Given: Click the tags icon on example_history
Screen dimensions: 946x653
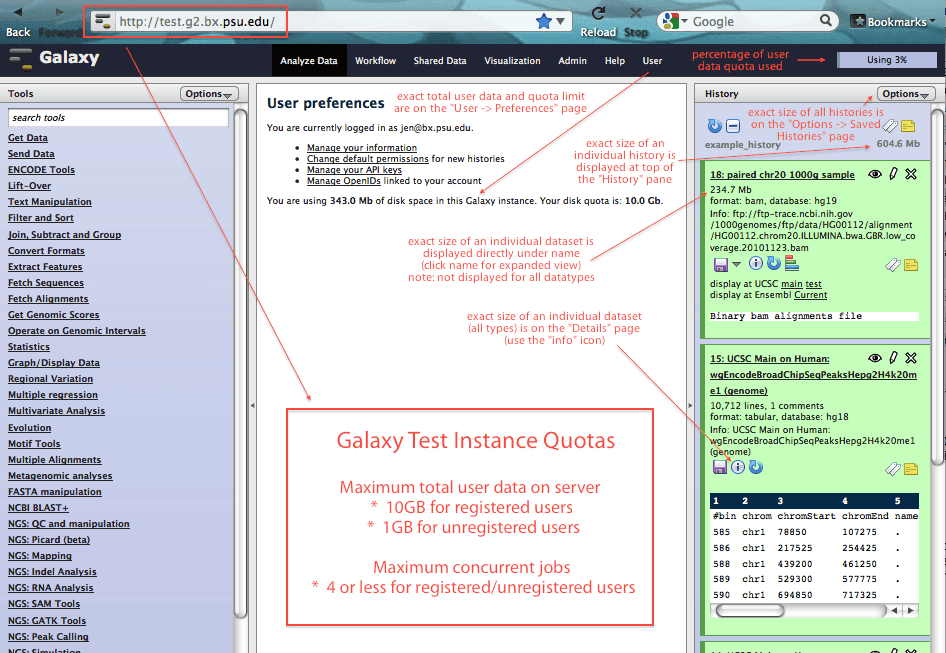Looking at the screenshot, I should (889, 127).
